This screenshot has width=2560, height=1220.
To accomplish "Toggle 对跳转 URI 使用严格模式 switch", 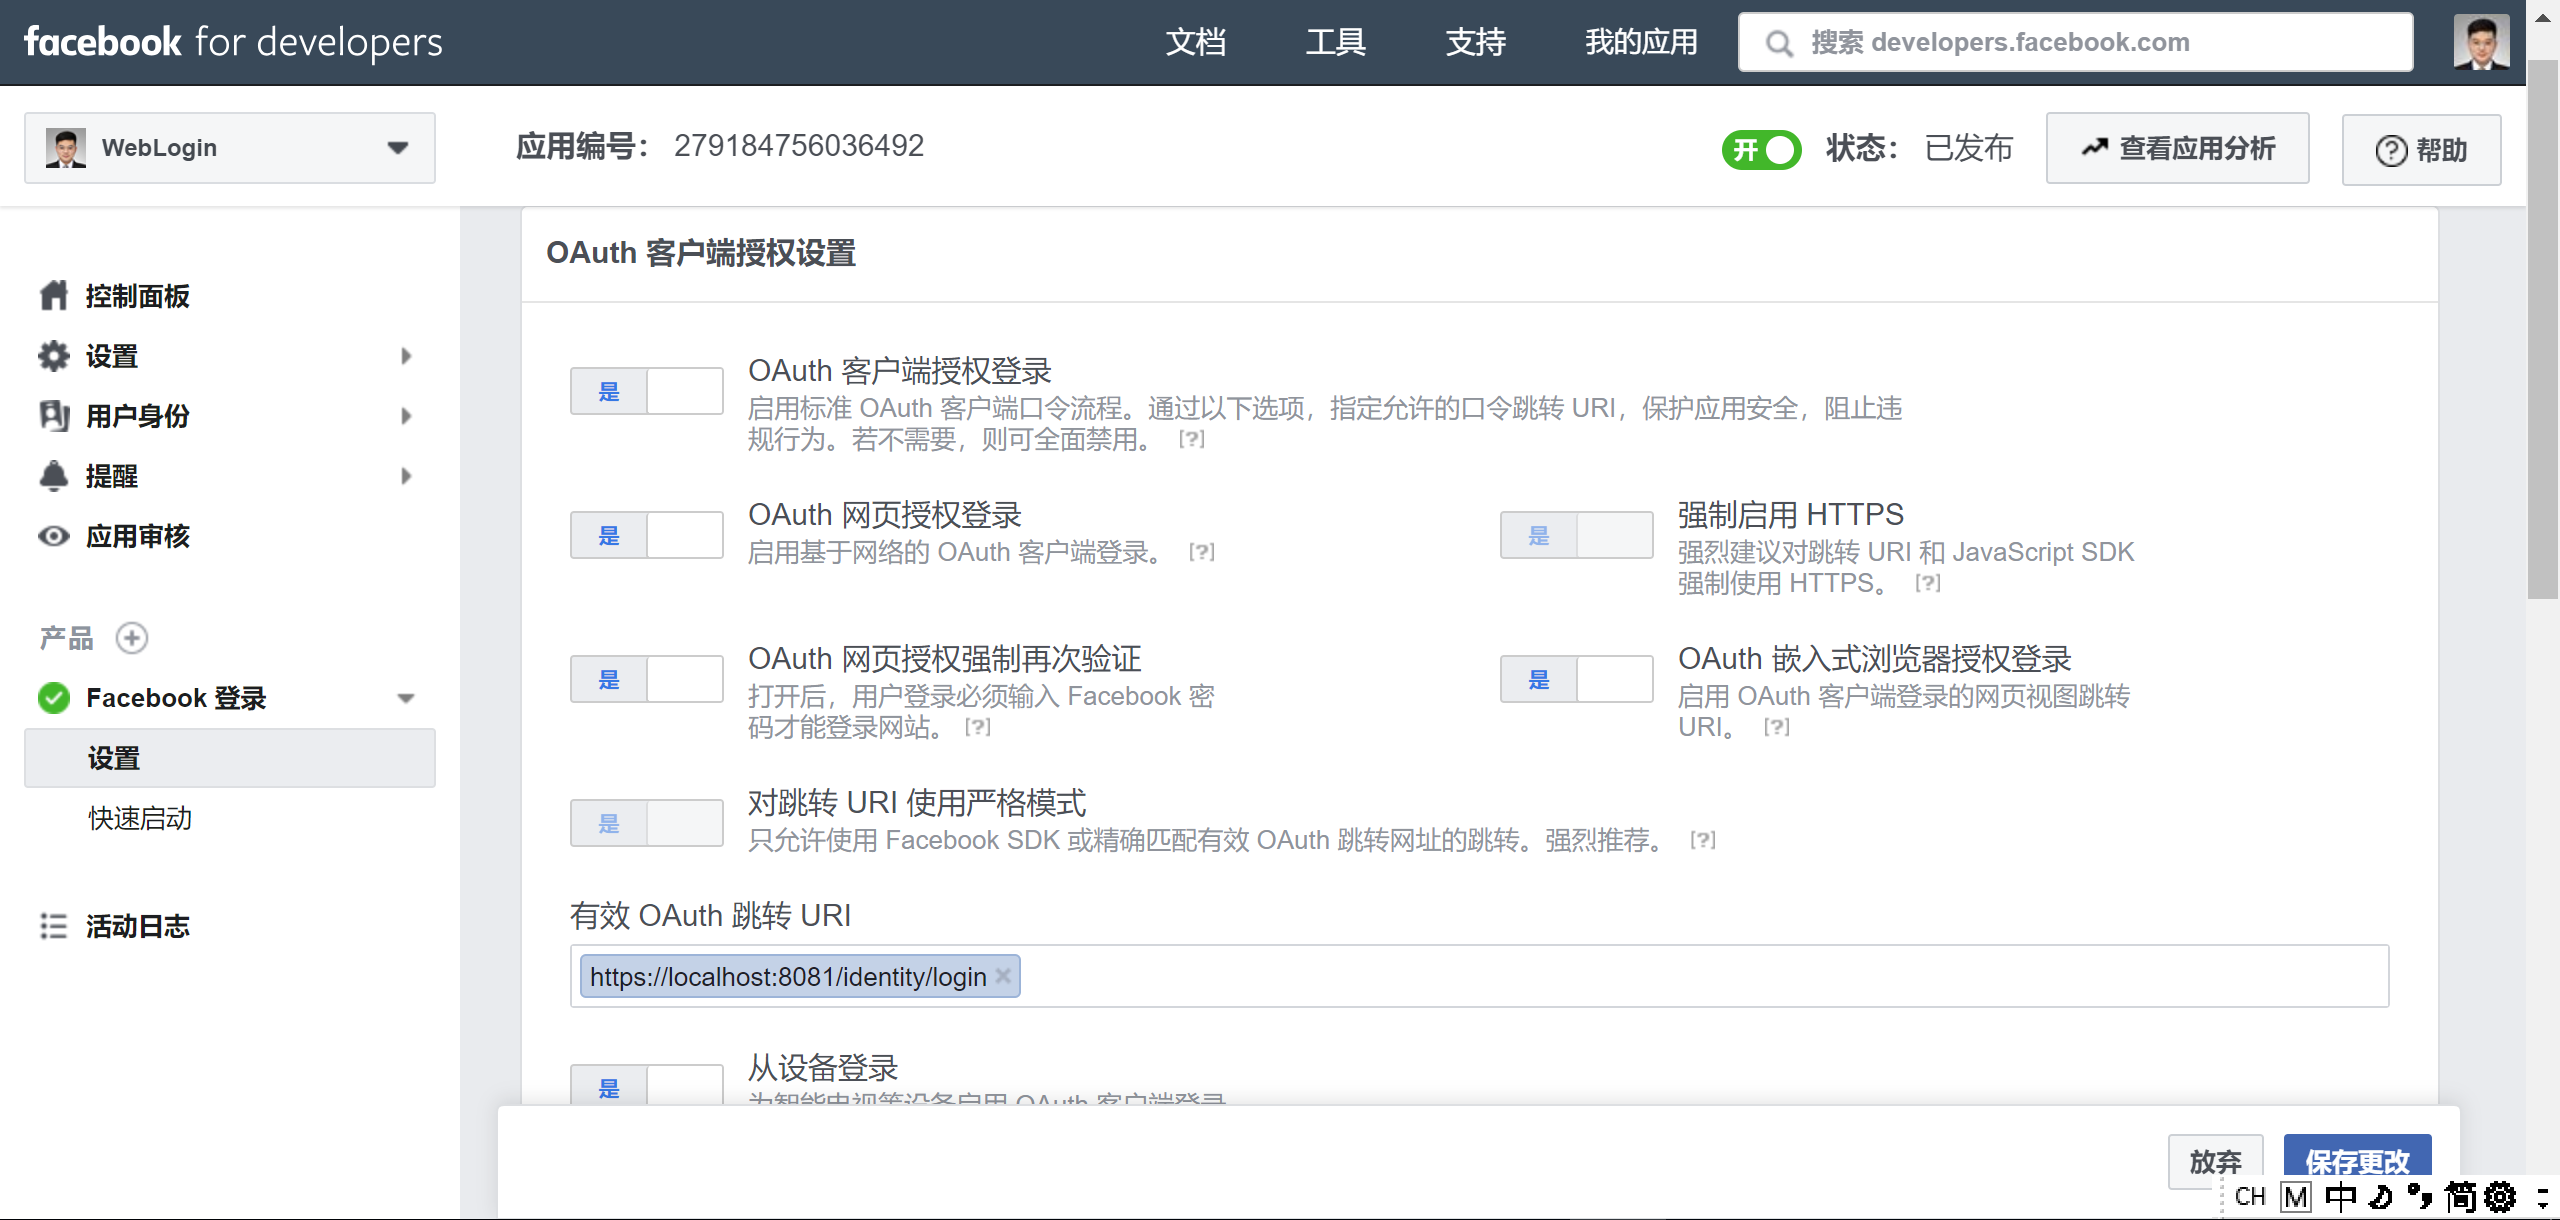I will coord(647,823).
